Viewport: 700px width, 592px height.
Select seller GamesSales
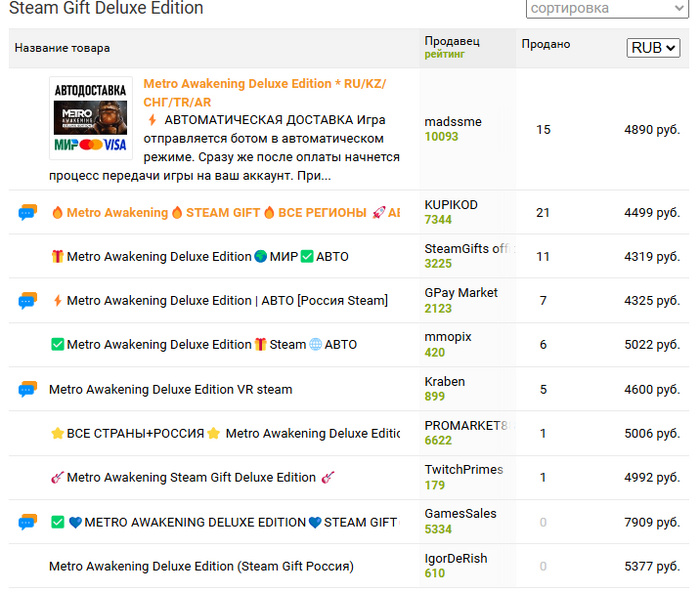pyautogui.click(x=460, y=513)
